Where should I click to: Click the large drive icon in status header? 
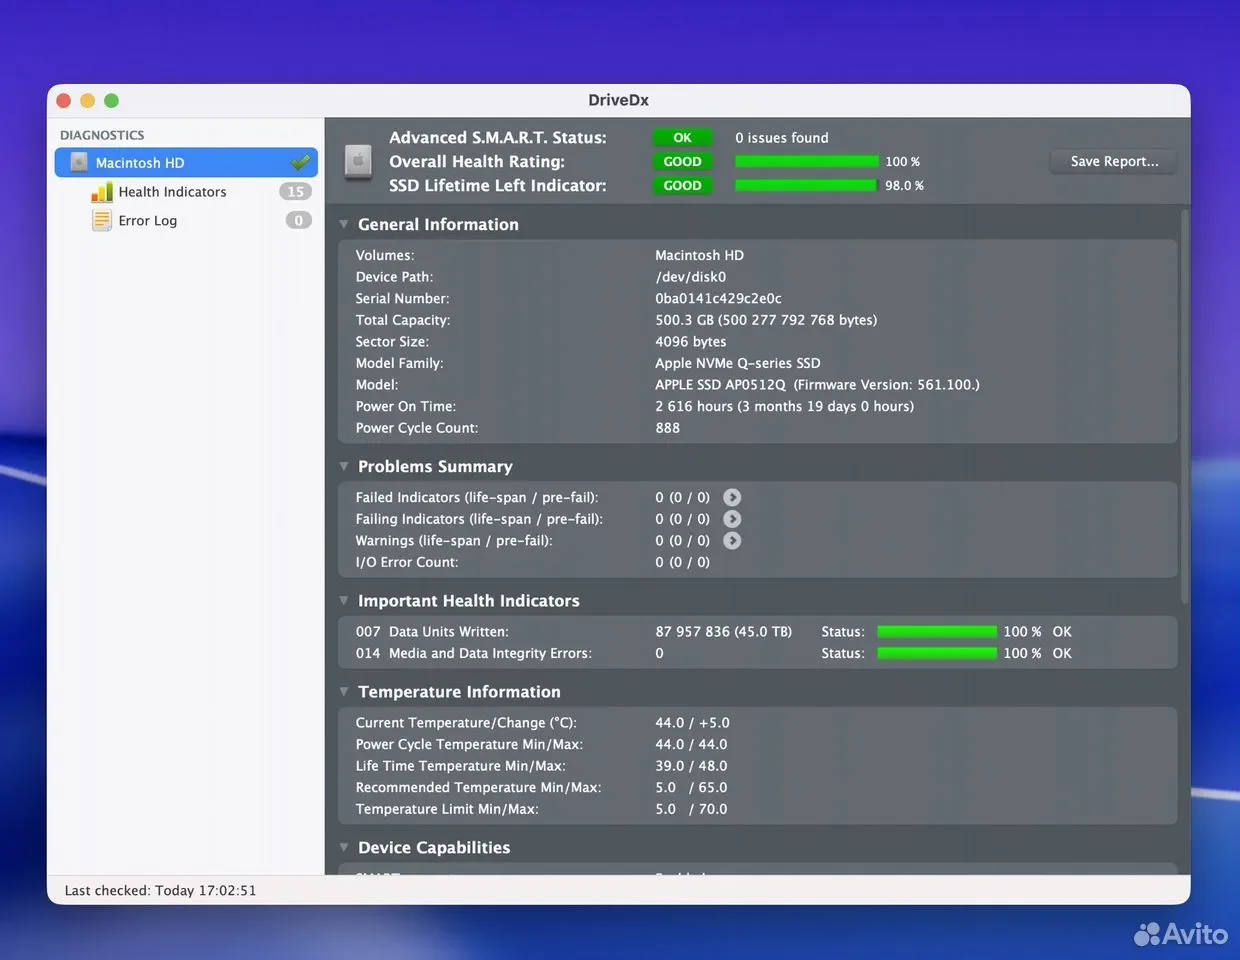click(x=358, y=161)
